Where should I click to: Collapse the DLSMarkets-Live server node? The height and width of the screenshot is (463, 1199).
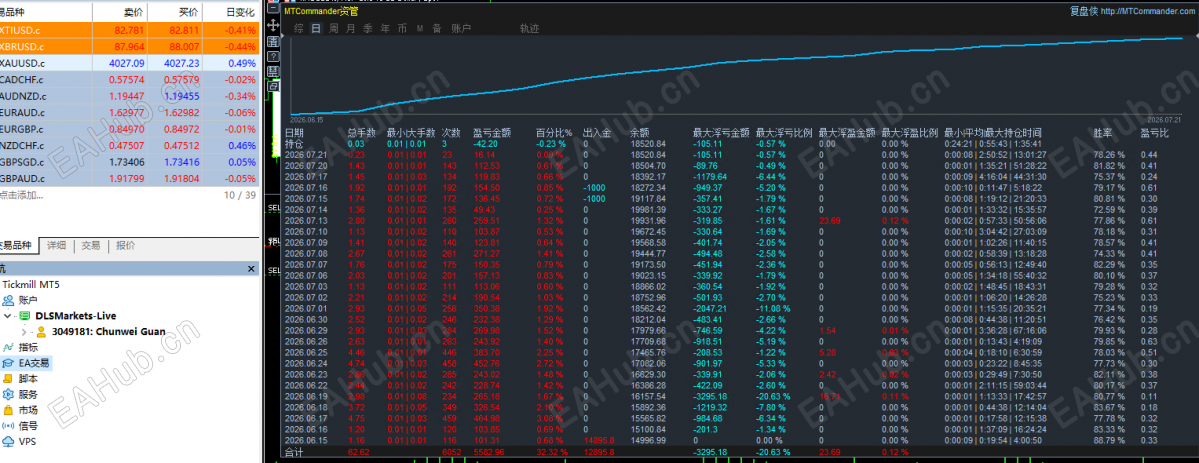click(8, 315)
